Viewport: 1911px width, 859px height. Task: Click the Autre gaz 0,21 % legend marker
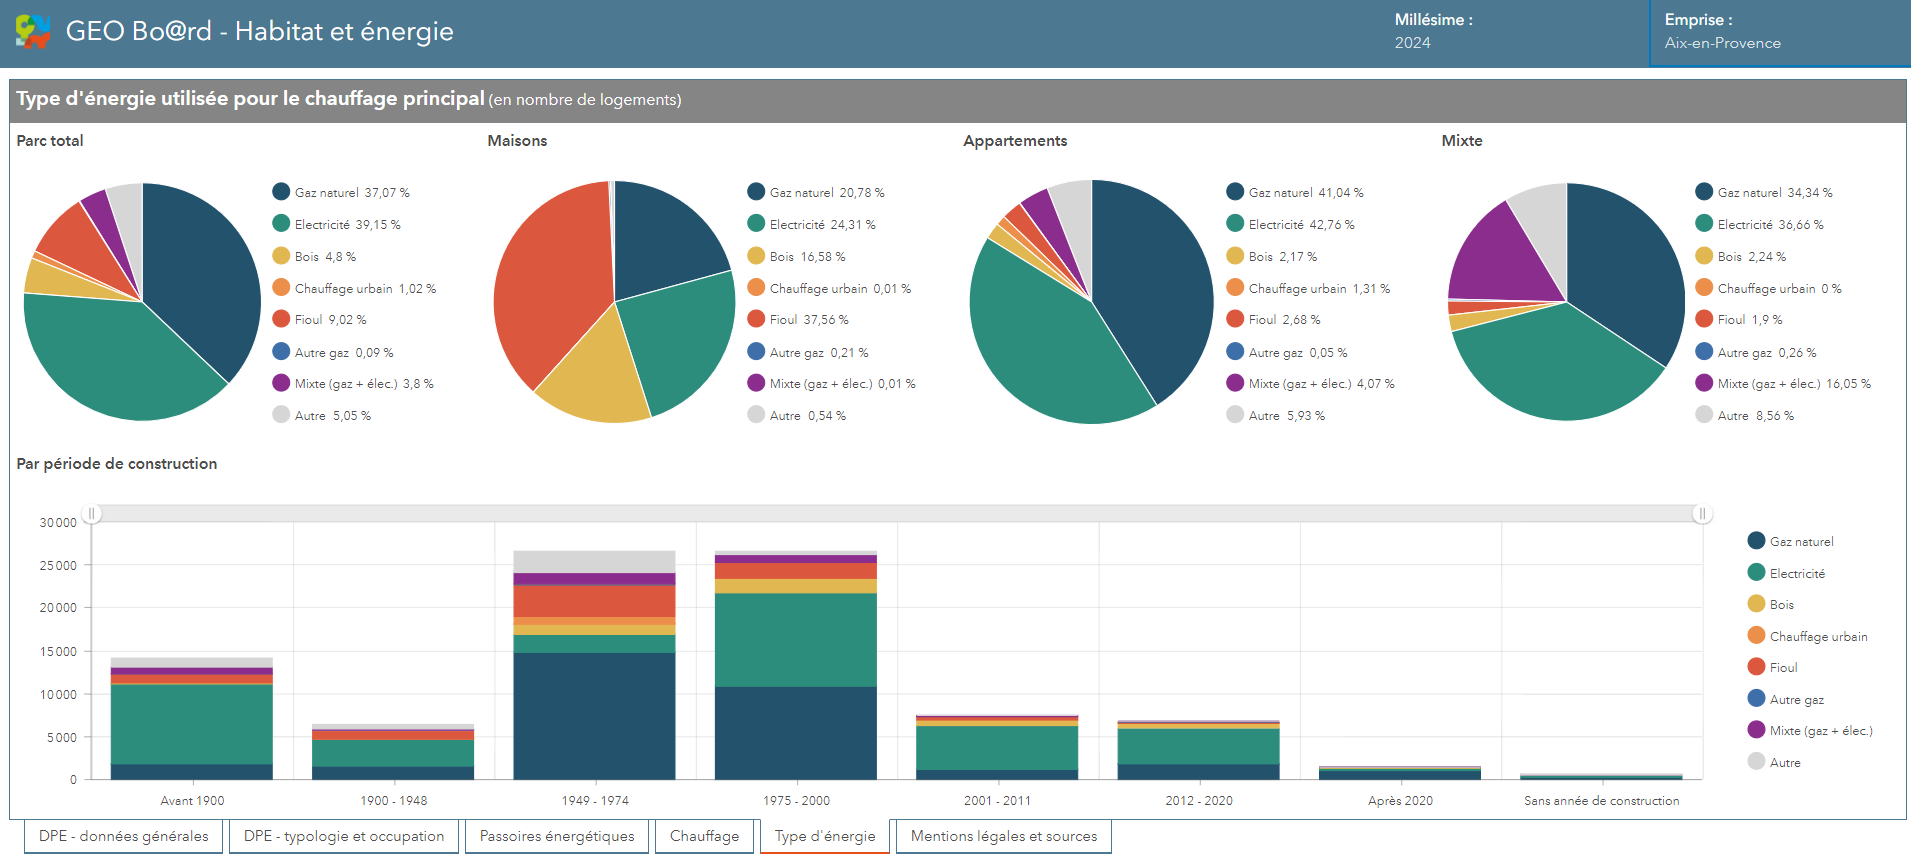[x=756, y=352]
